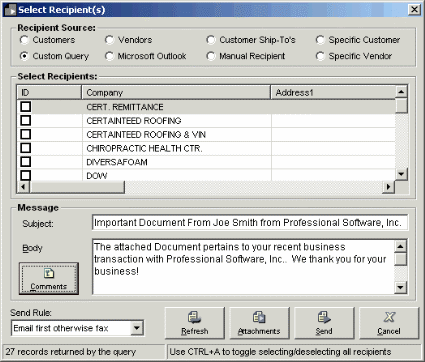Check the box for DIVERSAFOAM
The width and height of the screenshot is (425, 362).
(x=26, y=162)
